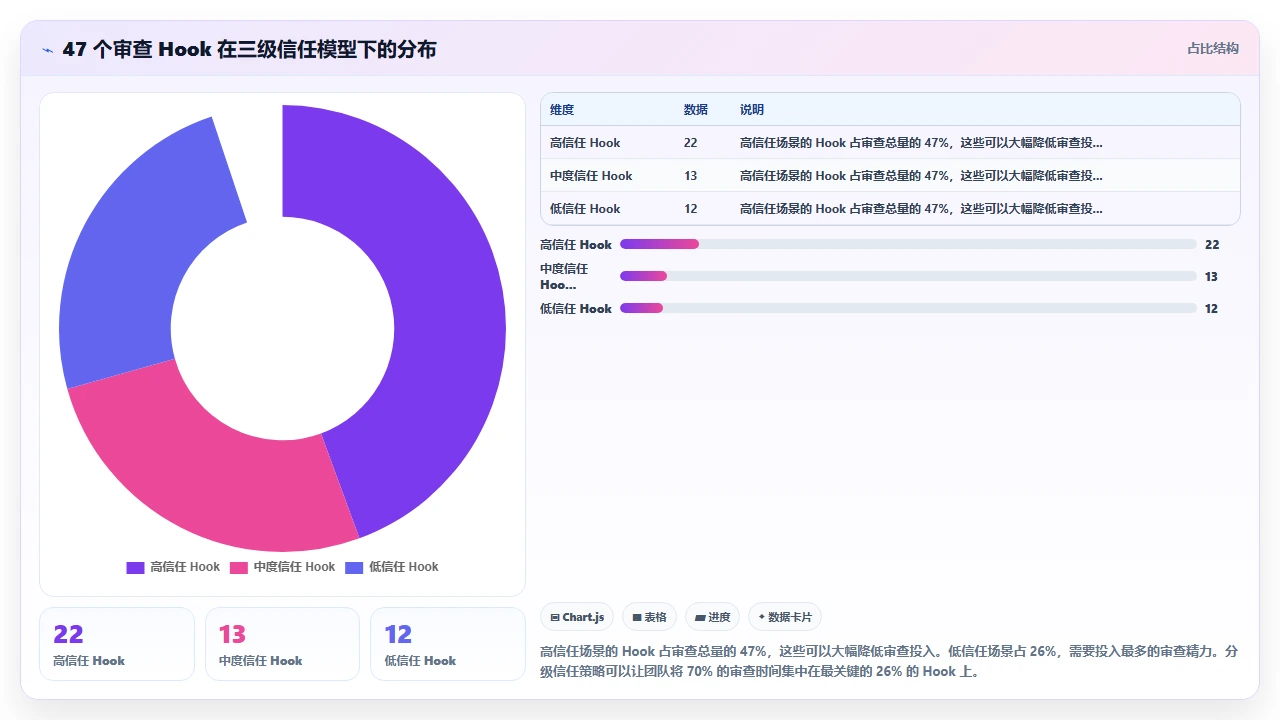Image resolution: width=1280 pixels, height=720 pixels.
Task: Click the 低信任 Hook row description text
Action: 921,209
